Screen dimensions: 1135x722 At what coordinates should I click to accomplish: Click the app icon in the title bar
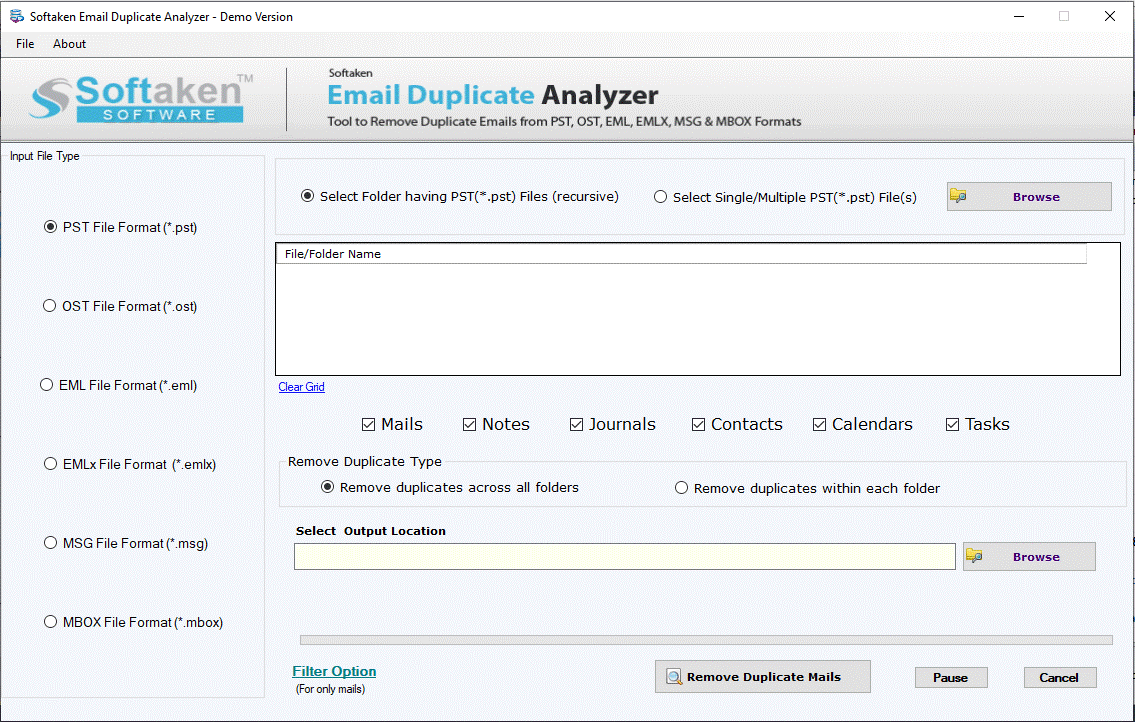(14, 15)
